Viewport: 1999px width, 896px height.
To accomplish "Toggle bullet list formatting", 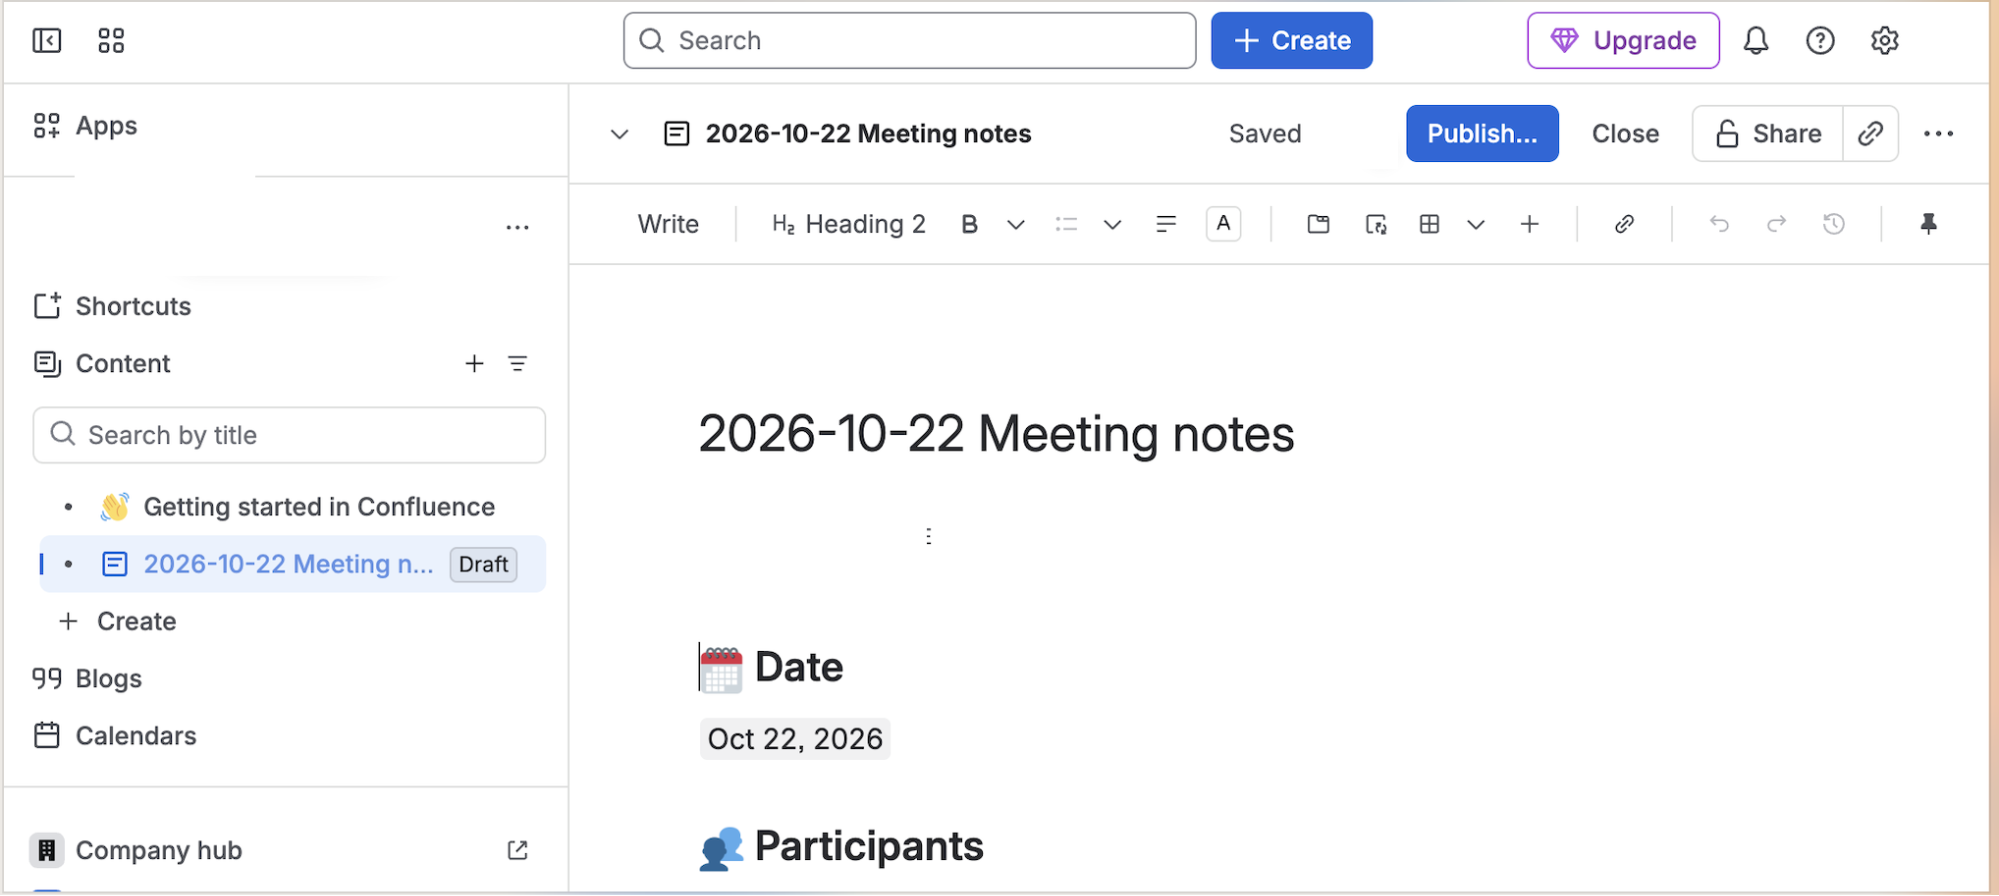I will [1066, 224].
